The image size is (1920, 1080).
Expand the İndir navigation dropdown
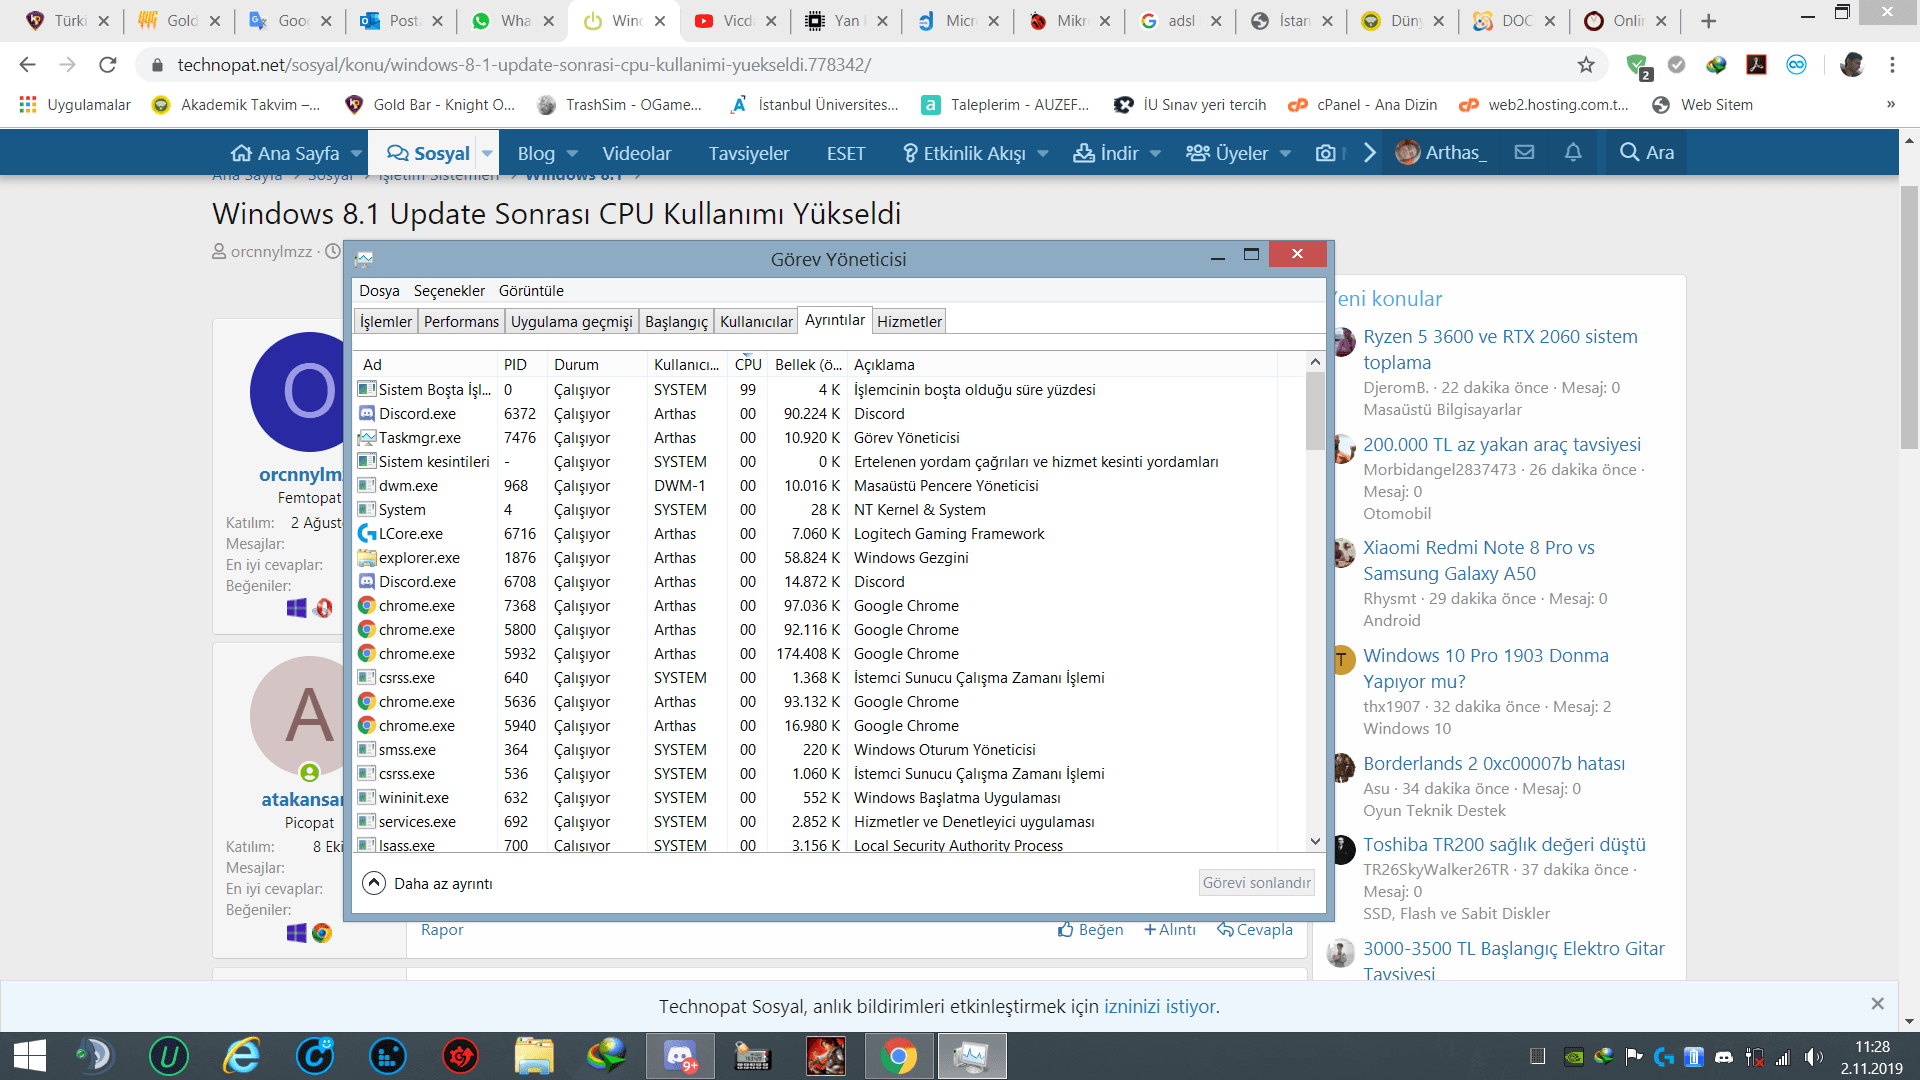(x=1155, y=153)
